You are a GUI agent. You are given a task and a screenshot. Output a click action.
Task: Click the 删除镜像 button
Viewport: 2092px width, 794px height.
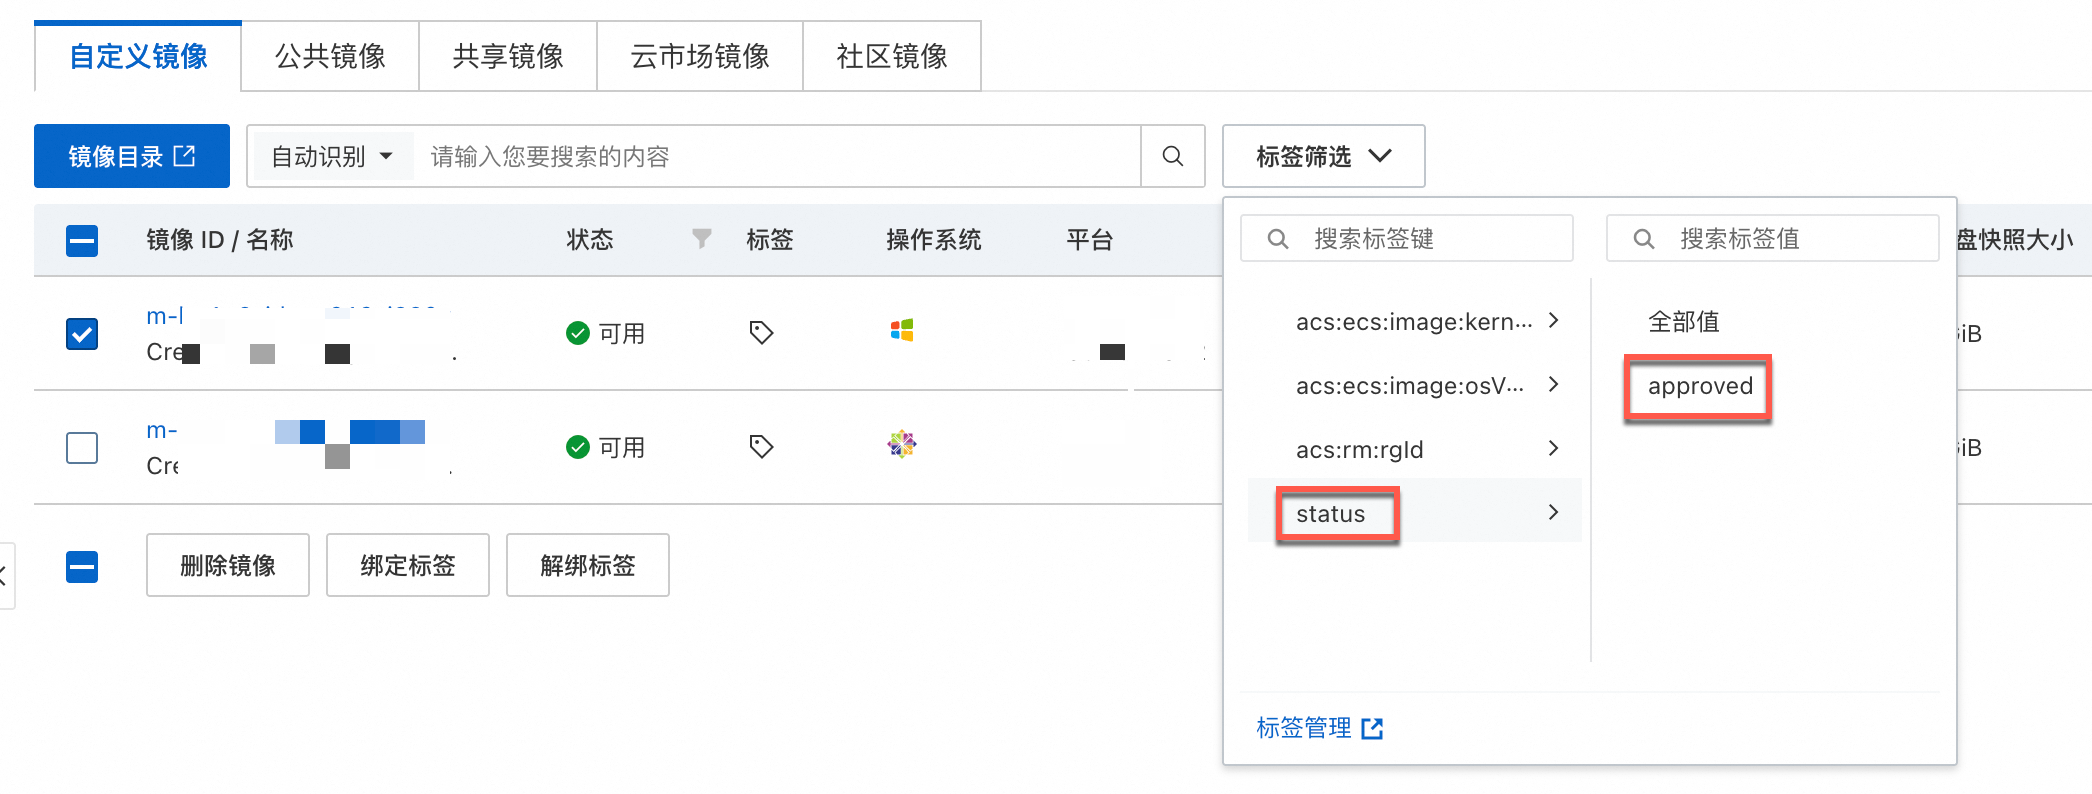(228, 565)
